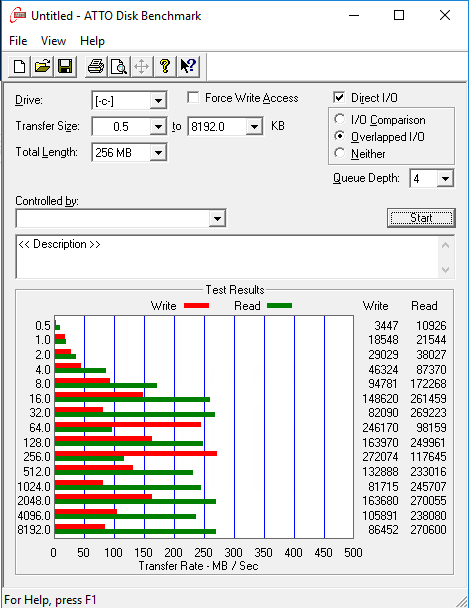Viewport: 469px width, 608px height.
Task: Open Print Preview toolbar icon
Action: pyautogui.click(x=119, y=67)
